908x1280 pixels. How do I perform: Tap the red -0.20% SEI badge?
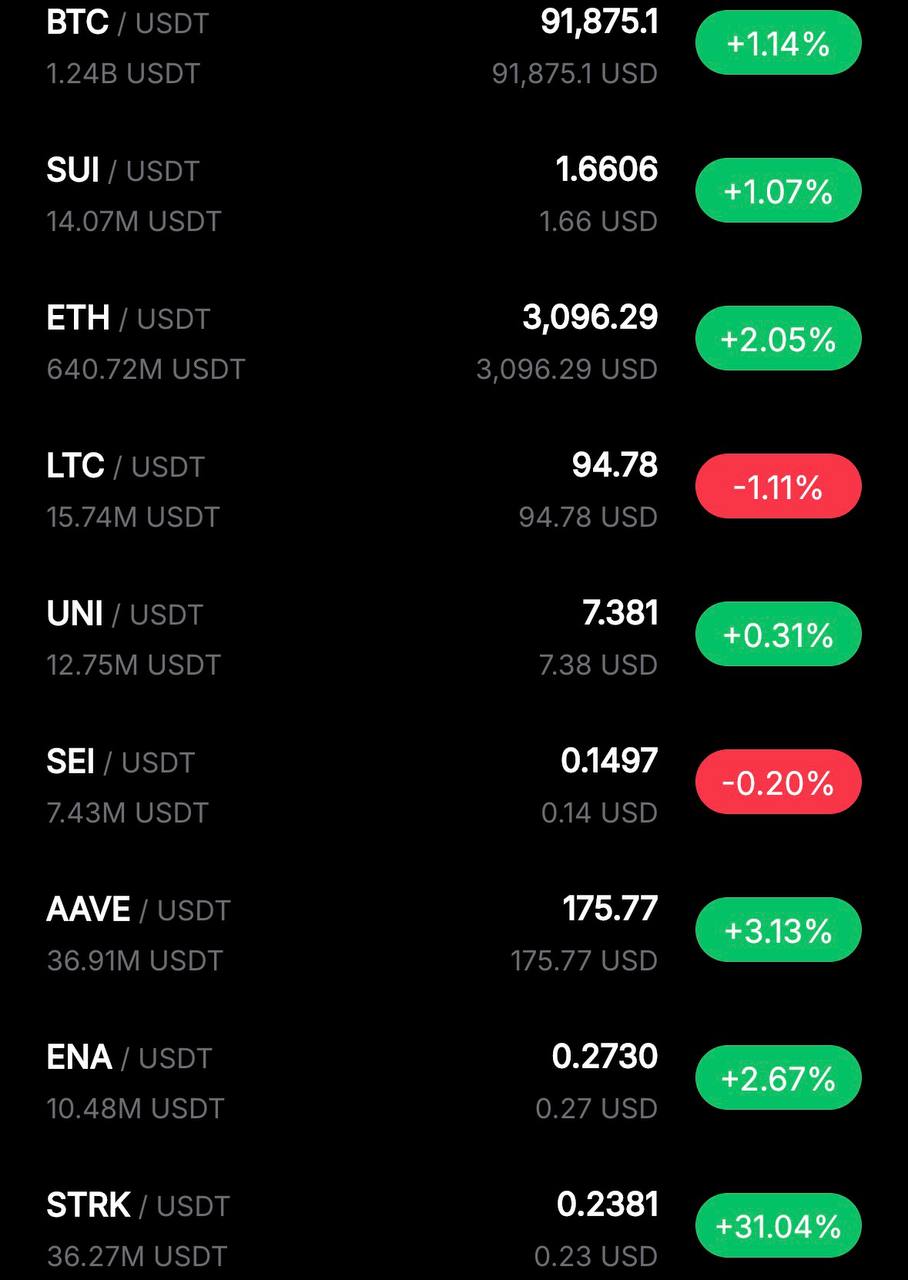pyautogui.click(x=778, y=782)
